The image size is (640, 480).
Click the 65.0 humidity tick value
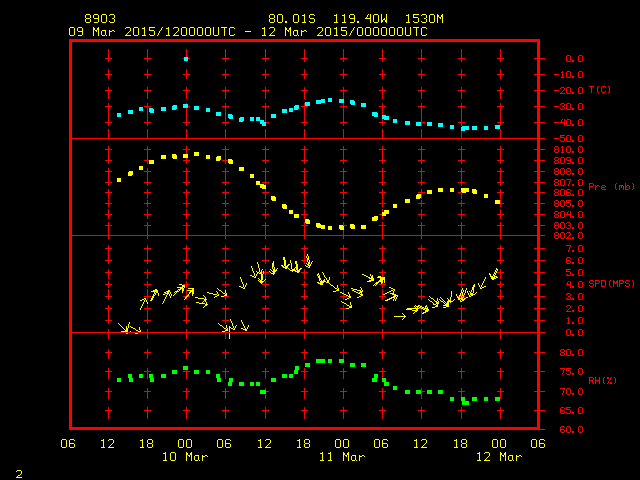571,411
